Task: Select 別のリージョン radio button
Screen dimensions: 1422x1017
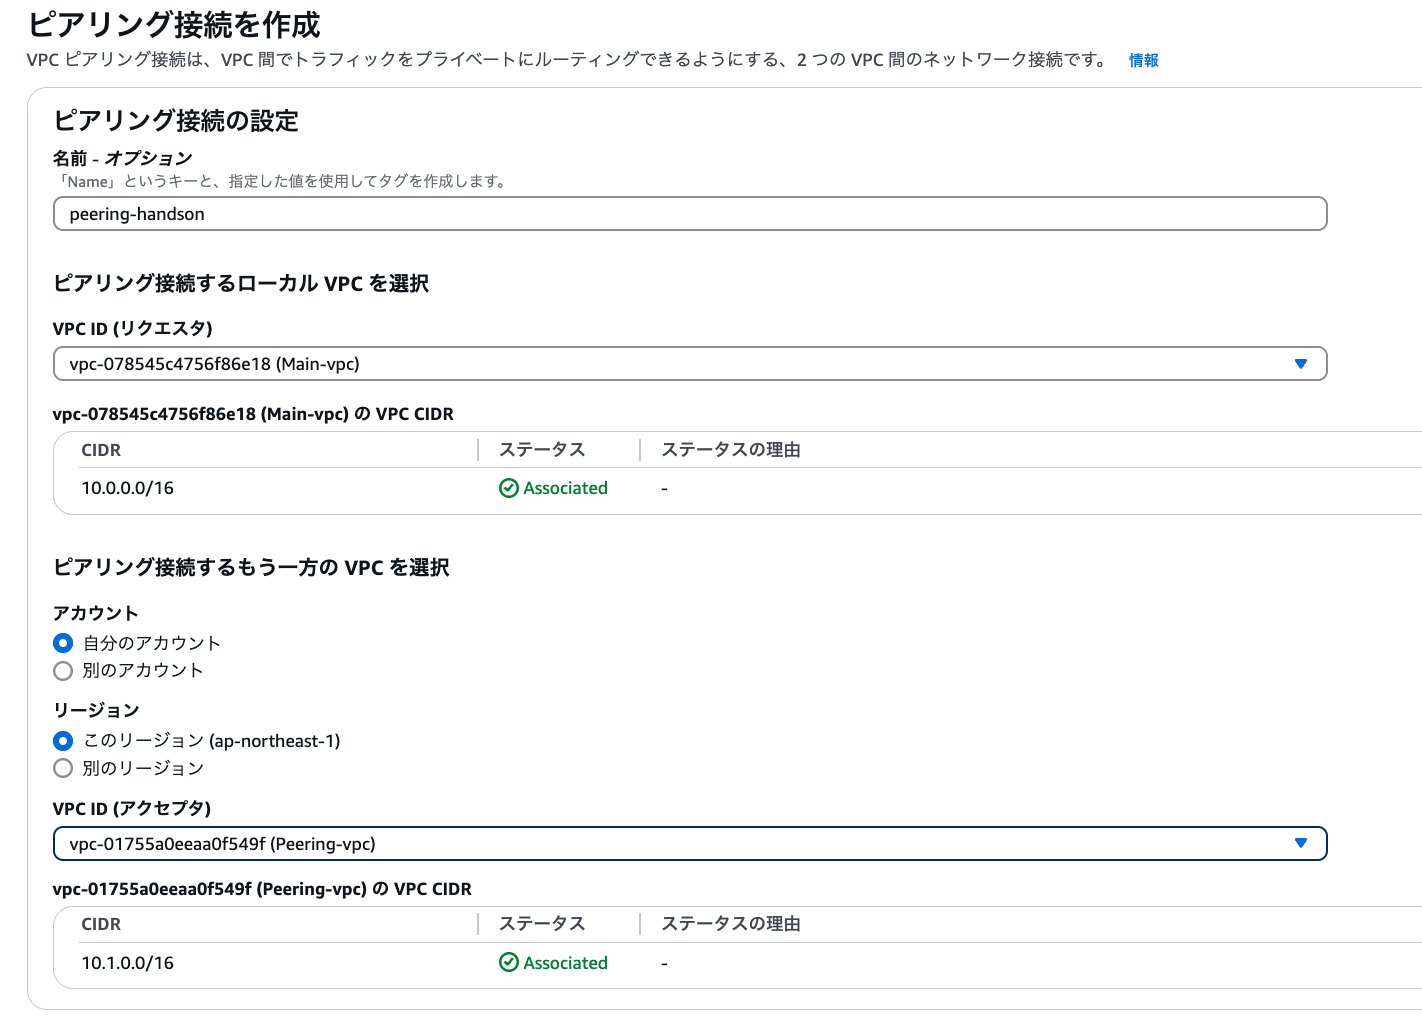Action: coord(63,768)
